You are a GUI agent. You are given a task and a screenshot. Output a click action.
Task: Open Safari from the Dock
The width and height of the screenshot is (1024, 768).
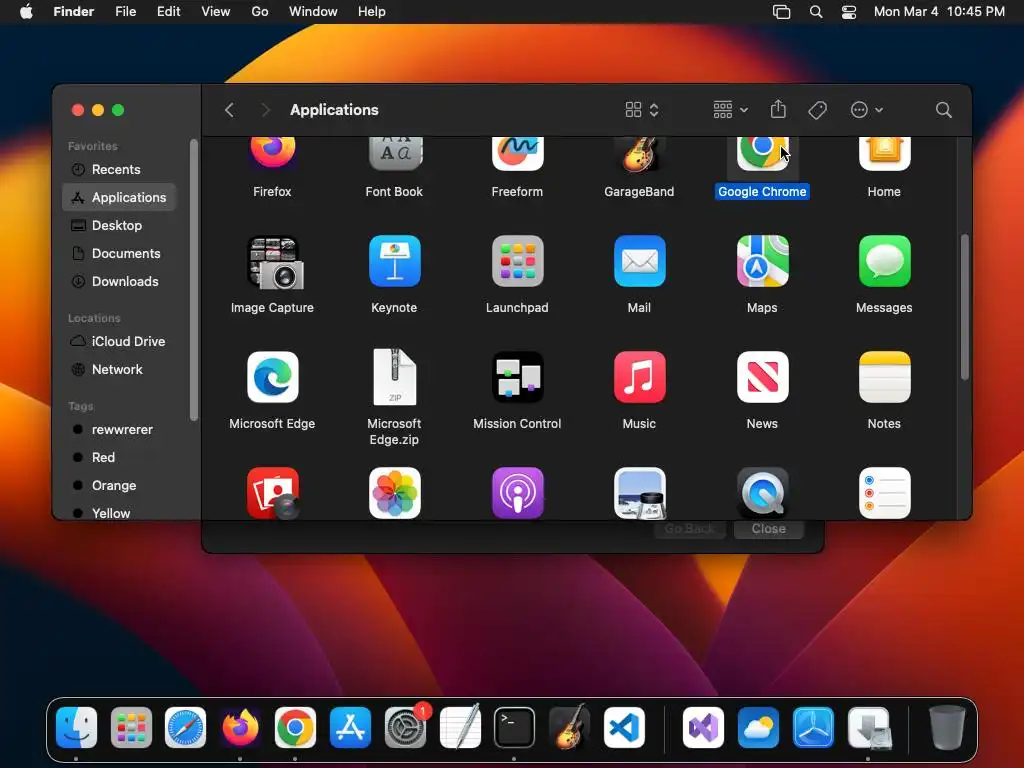185,728
